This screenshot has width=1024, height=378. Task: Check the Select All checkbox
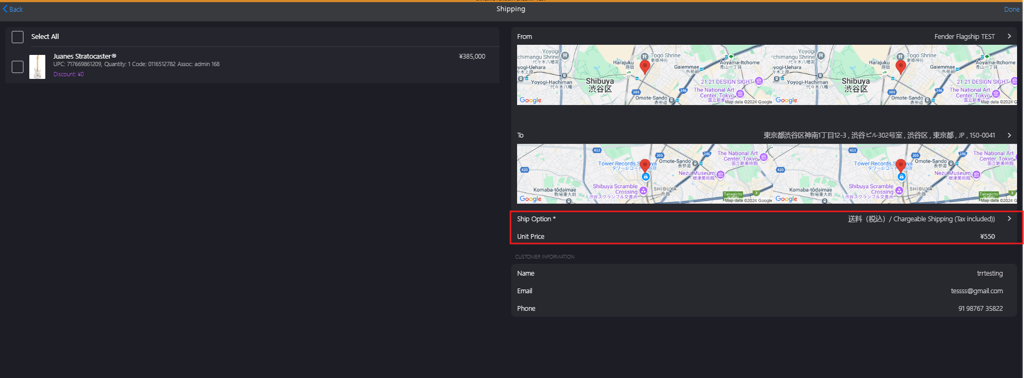click(18, 37)
